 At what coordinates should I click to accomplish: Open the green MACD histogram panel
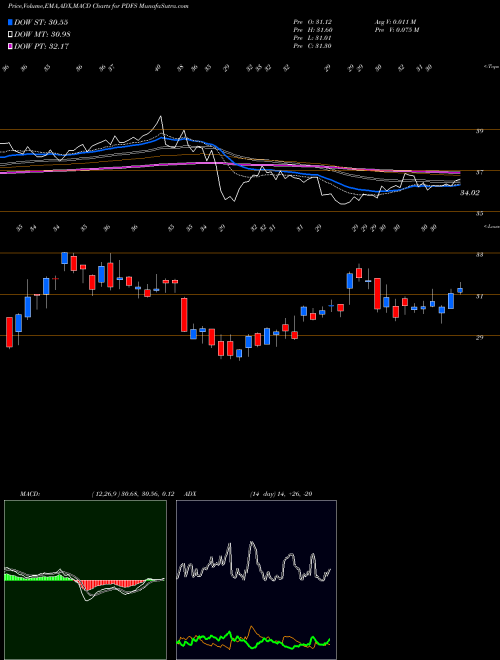click(85, 580)
